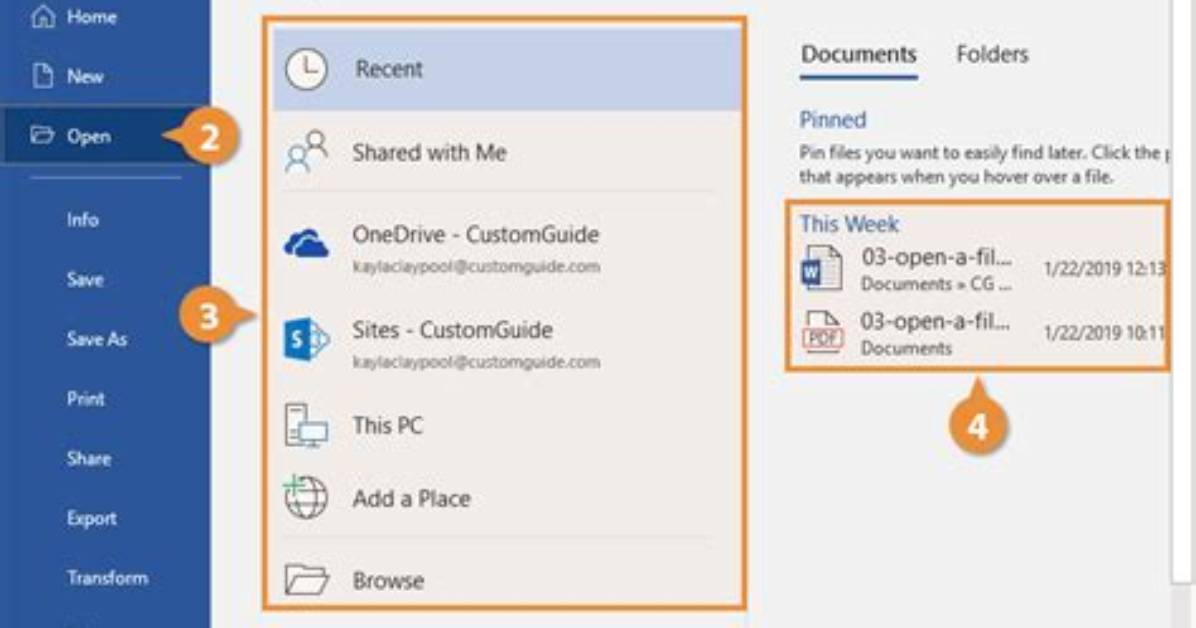
Task: Click the Browse folder icon
Action: (x=307, y=579)
